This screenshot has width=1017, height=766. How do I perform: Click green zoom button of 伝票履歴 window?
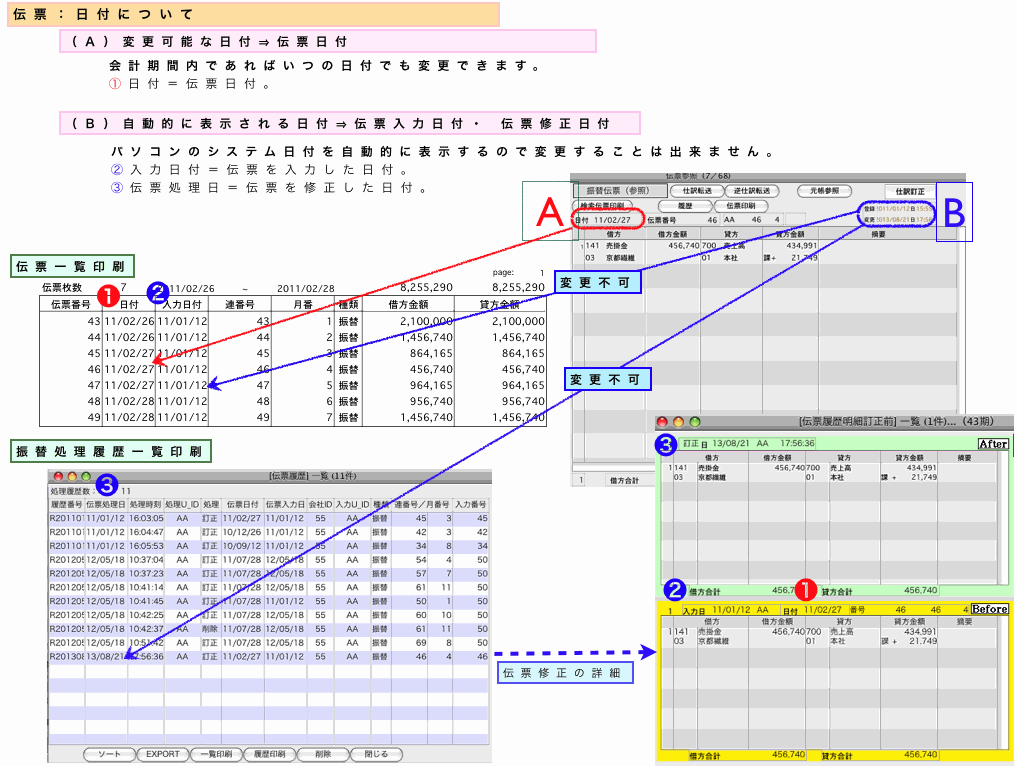[86, 477]
